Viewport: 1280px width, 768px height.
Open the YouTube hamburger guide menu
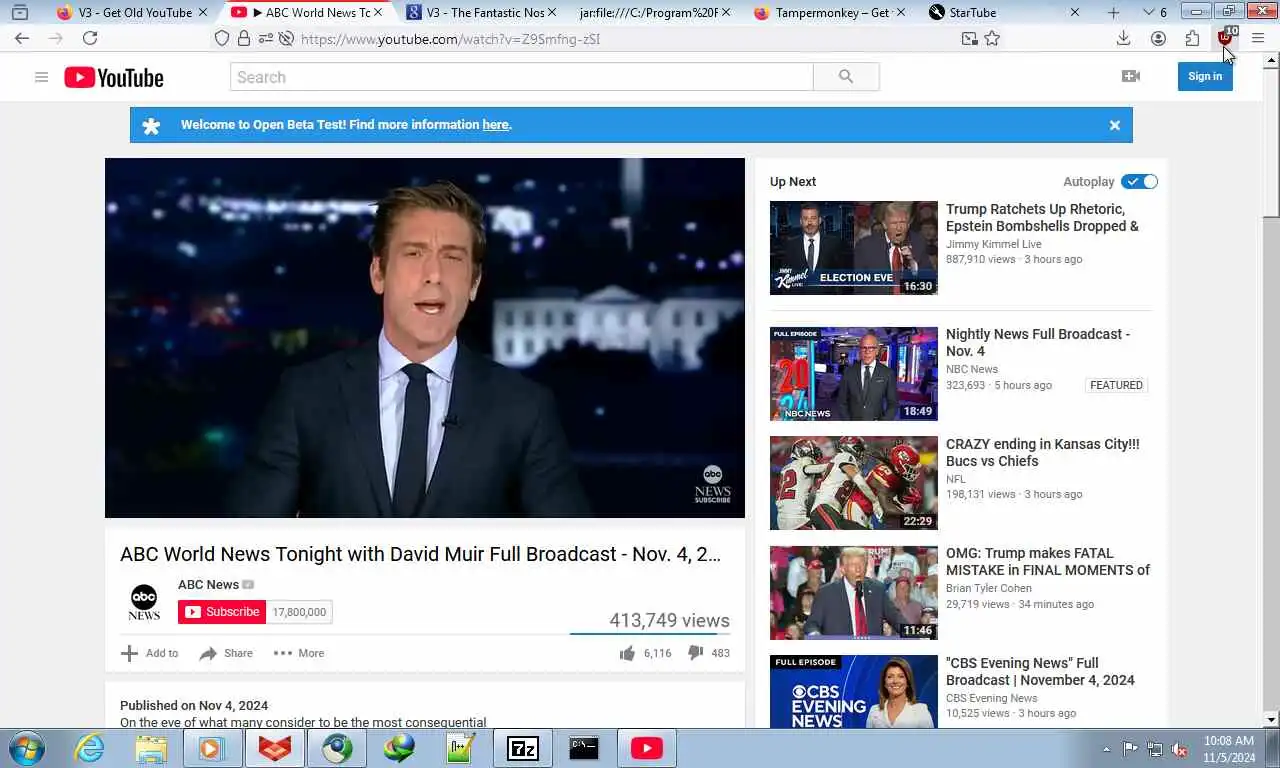click(x=41, y=77)
